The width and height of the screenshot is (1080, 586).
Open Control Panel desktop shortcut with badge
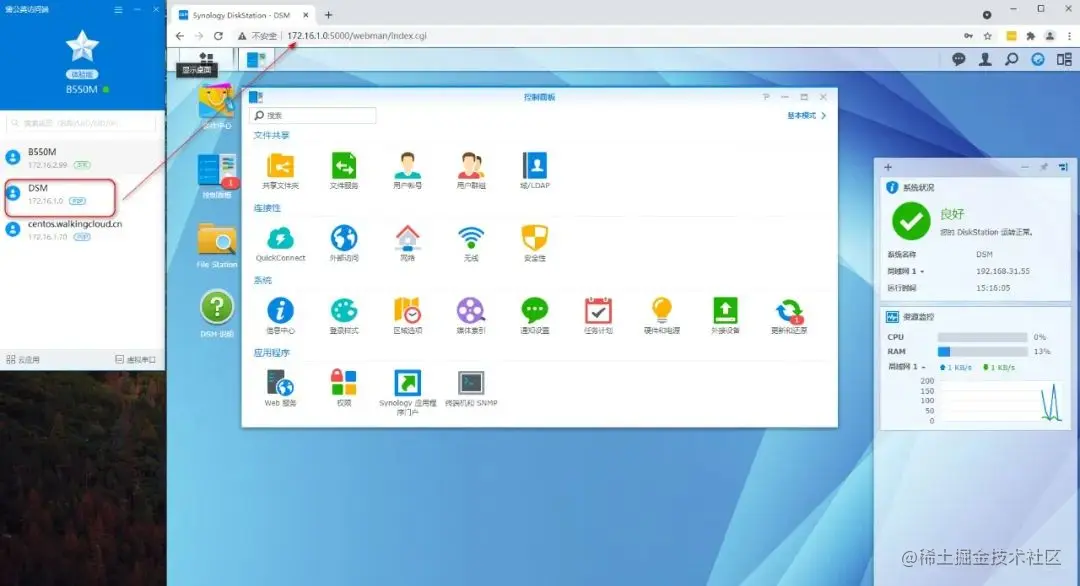coord(216,170)
